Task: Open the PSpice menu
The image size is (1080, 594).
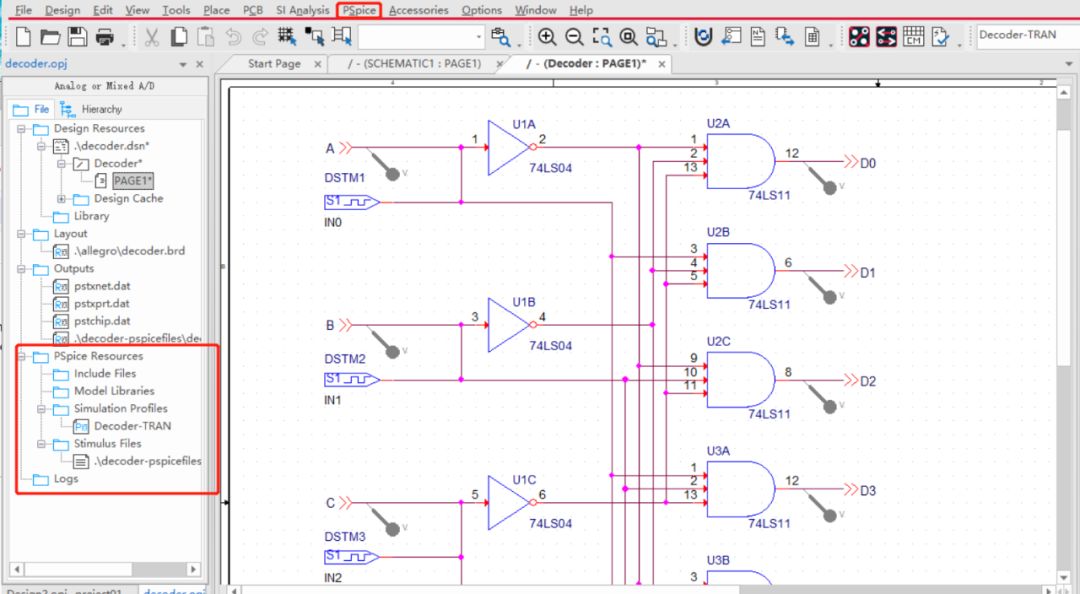Action: (359, 10)
